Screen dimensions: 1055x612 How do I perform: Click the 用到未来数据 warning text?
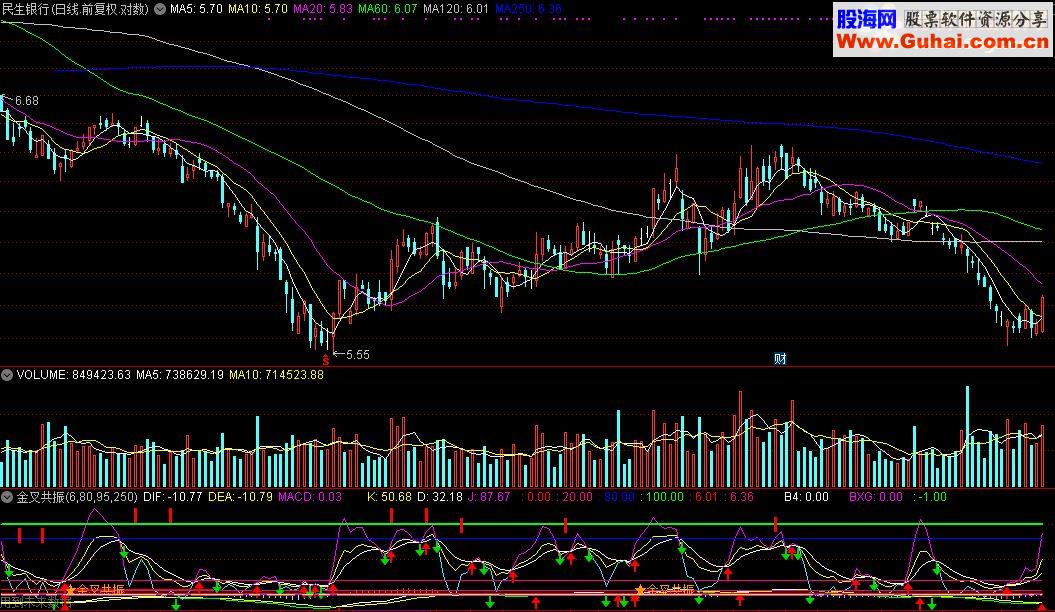click(36, 602)
